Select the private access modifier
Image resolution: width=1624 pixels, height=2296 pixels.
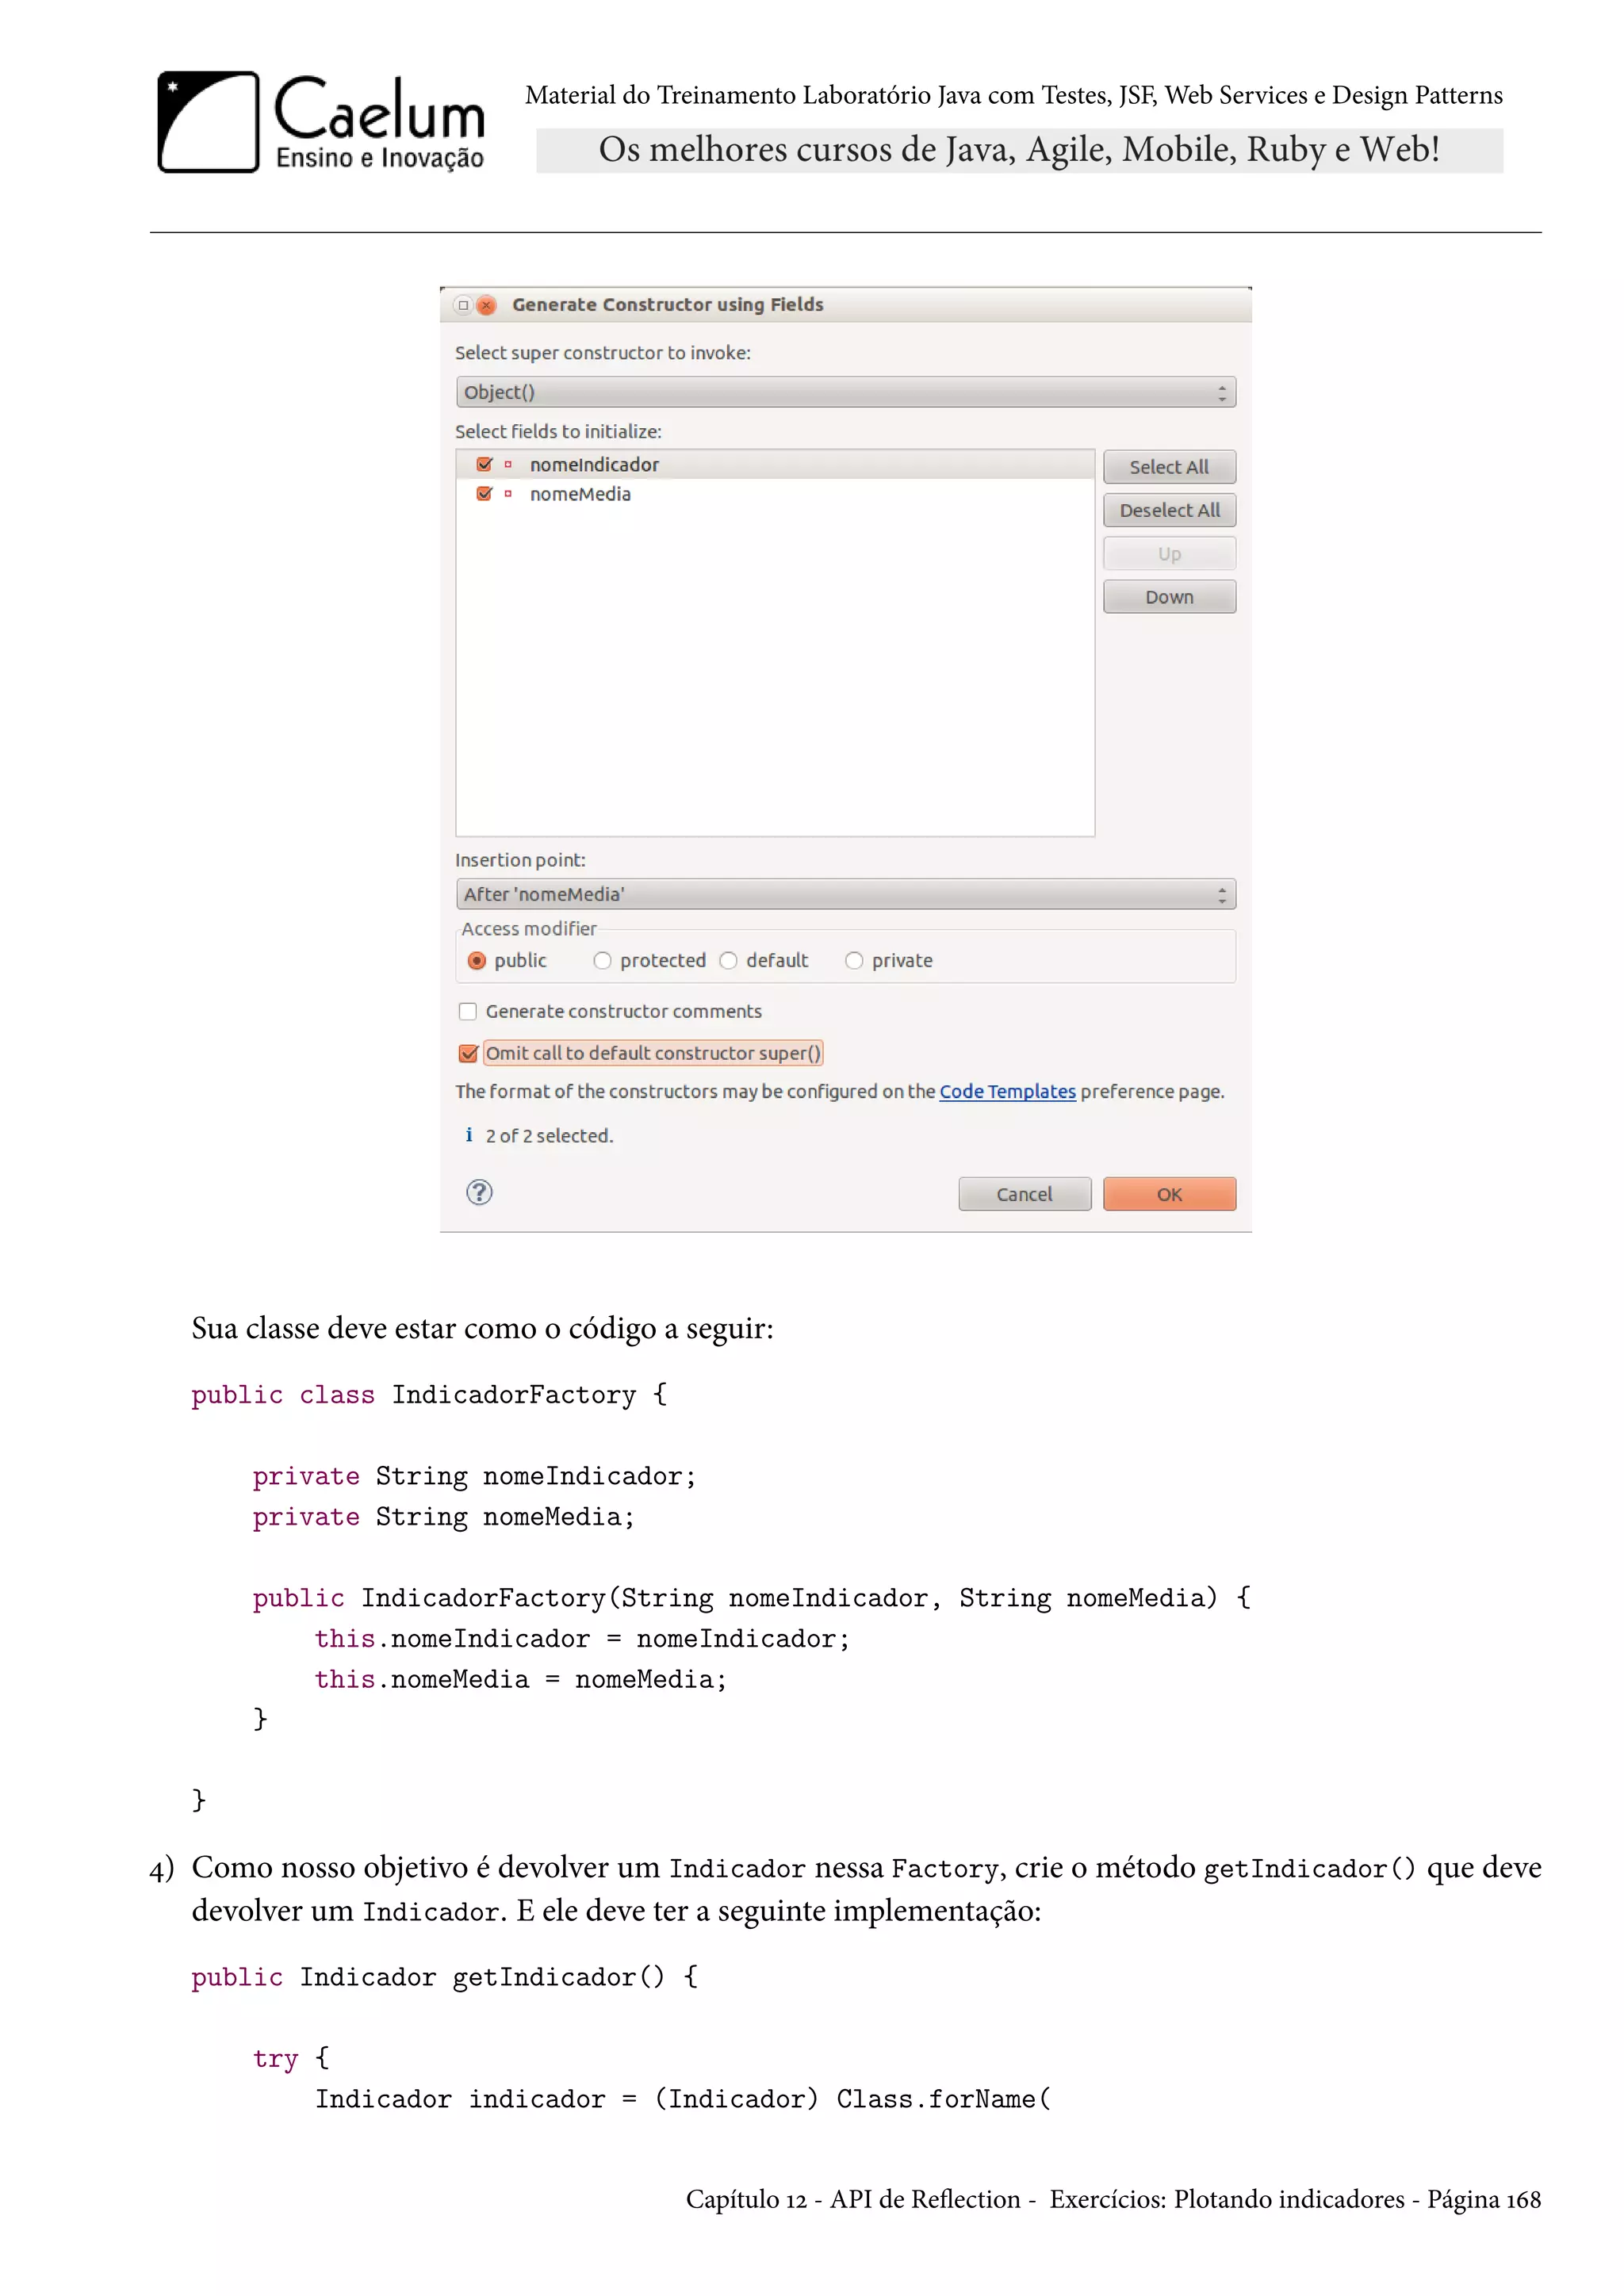pos(854,960)
